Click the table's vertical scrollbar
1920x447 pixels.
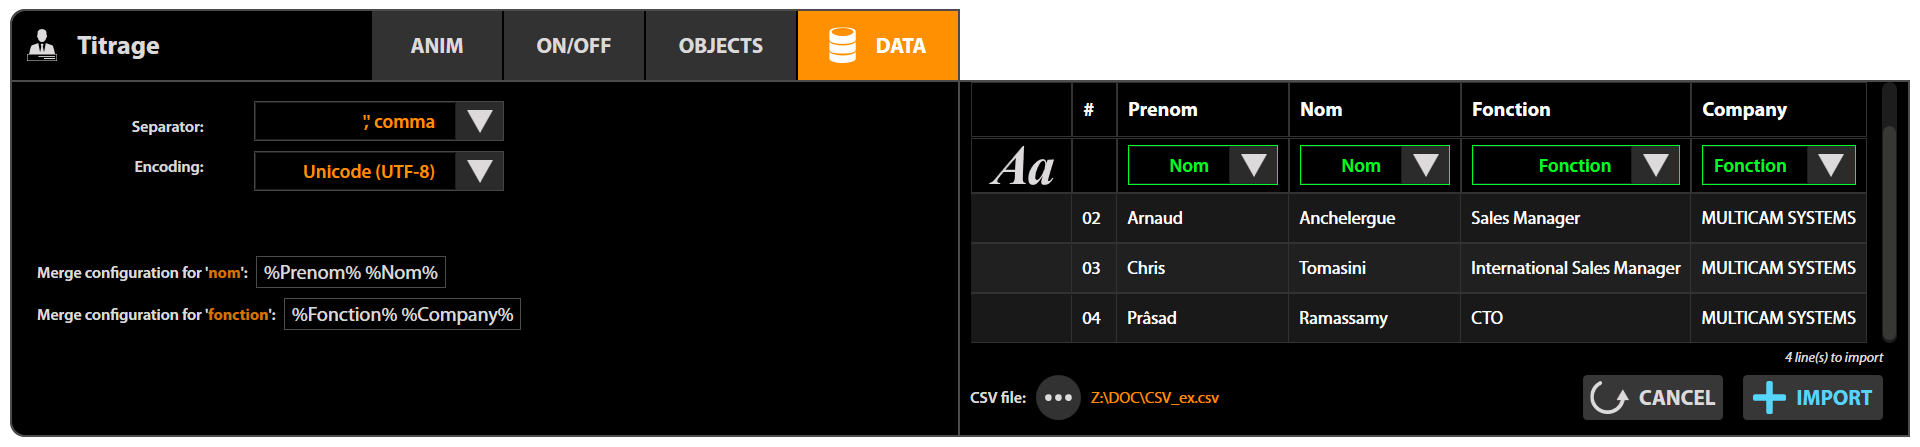[x=1889, y=230]
